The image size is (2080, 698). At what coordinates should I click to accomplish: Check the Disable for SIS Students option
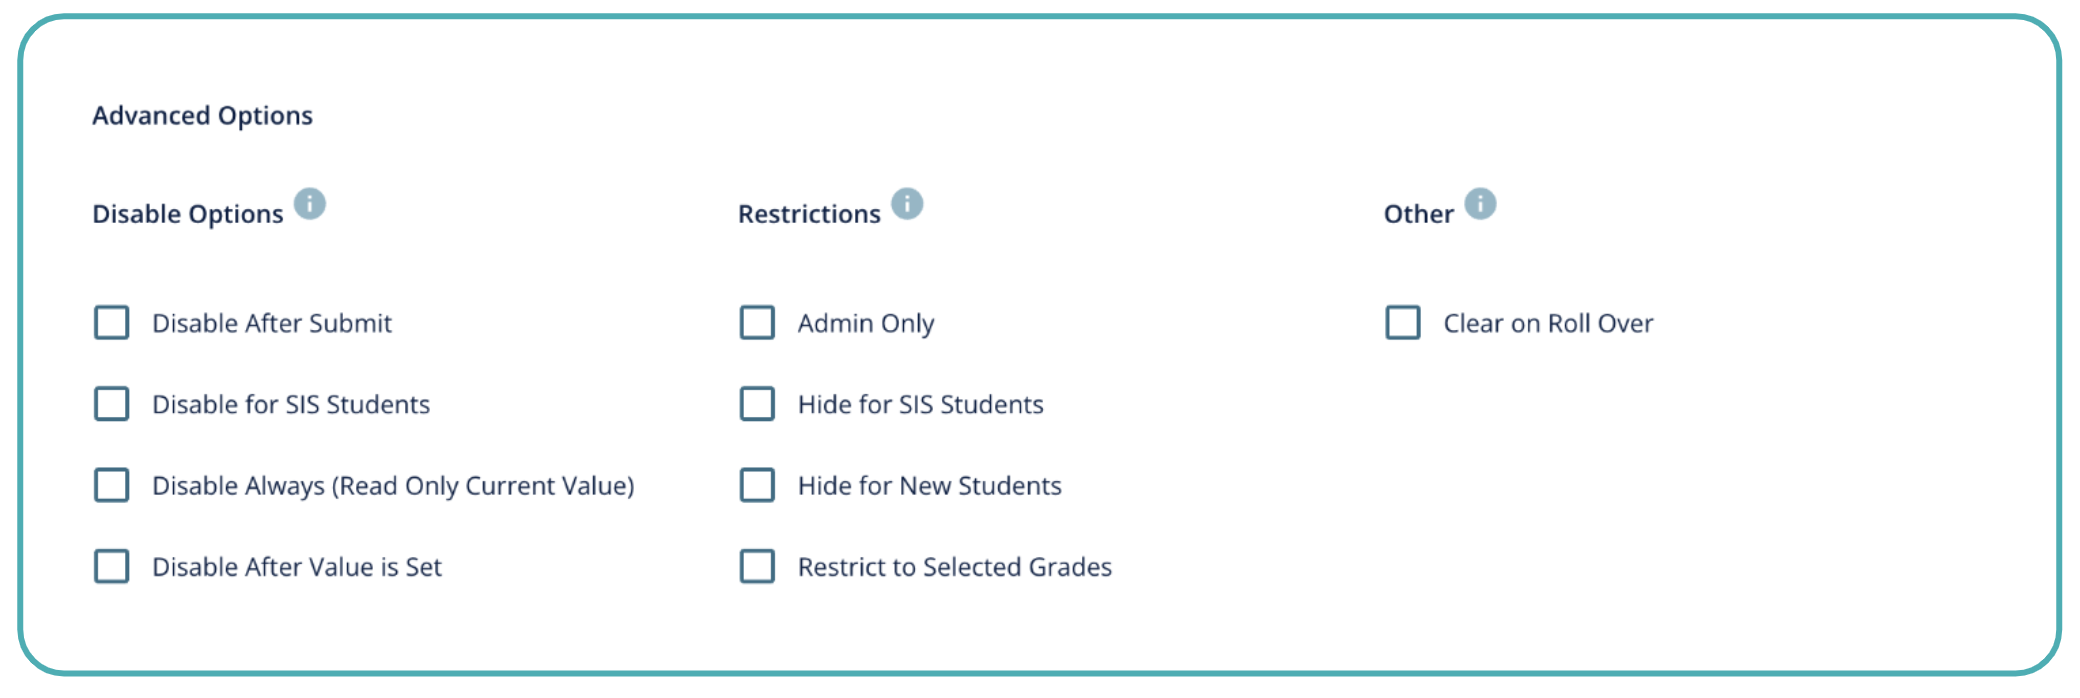[111, 404]
